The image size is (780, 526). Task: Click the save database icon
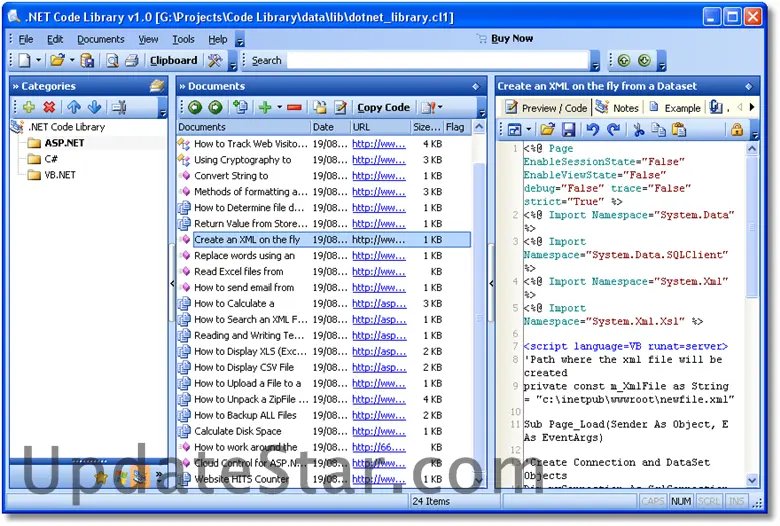[x=88, y=61]
